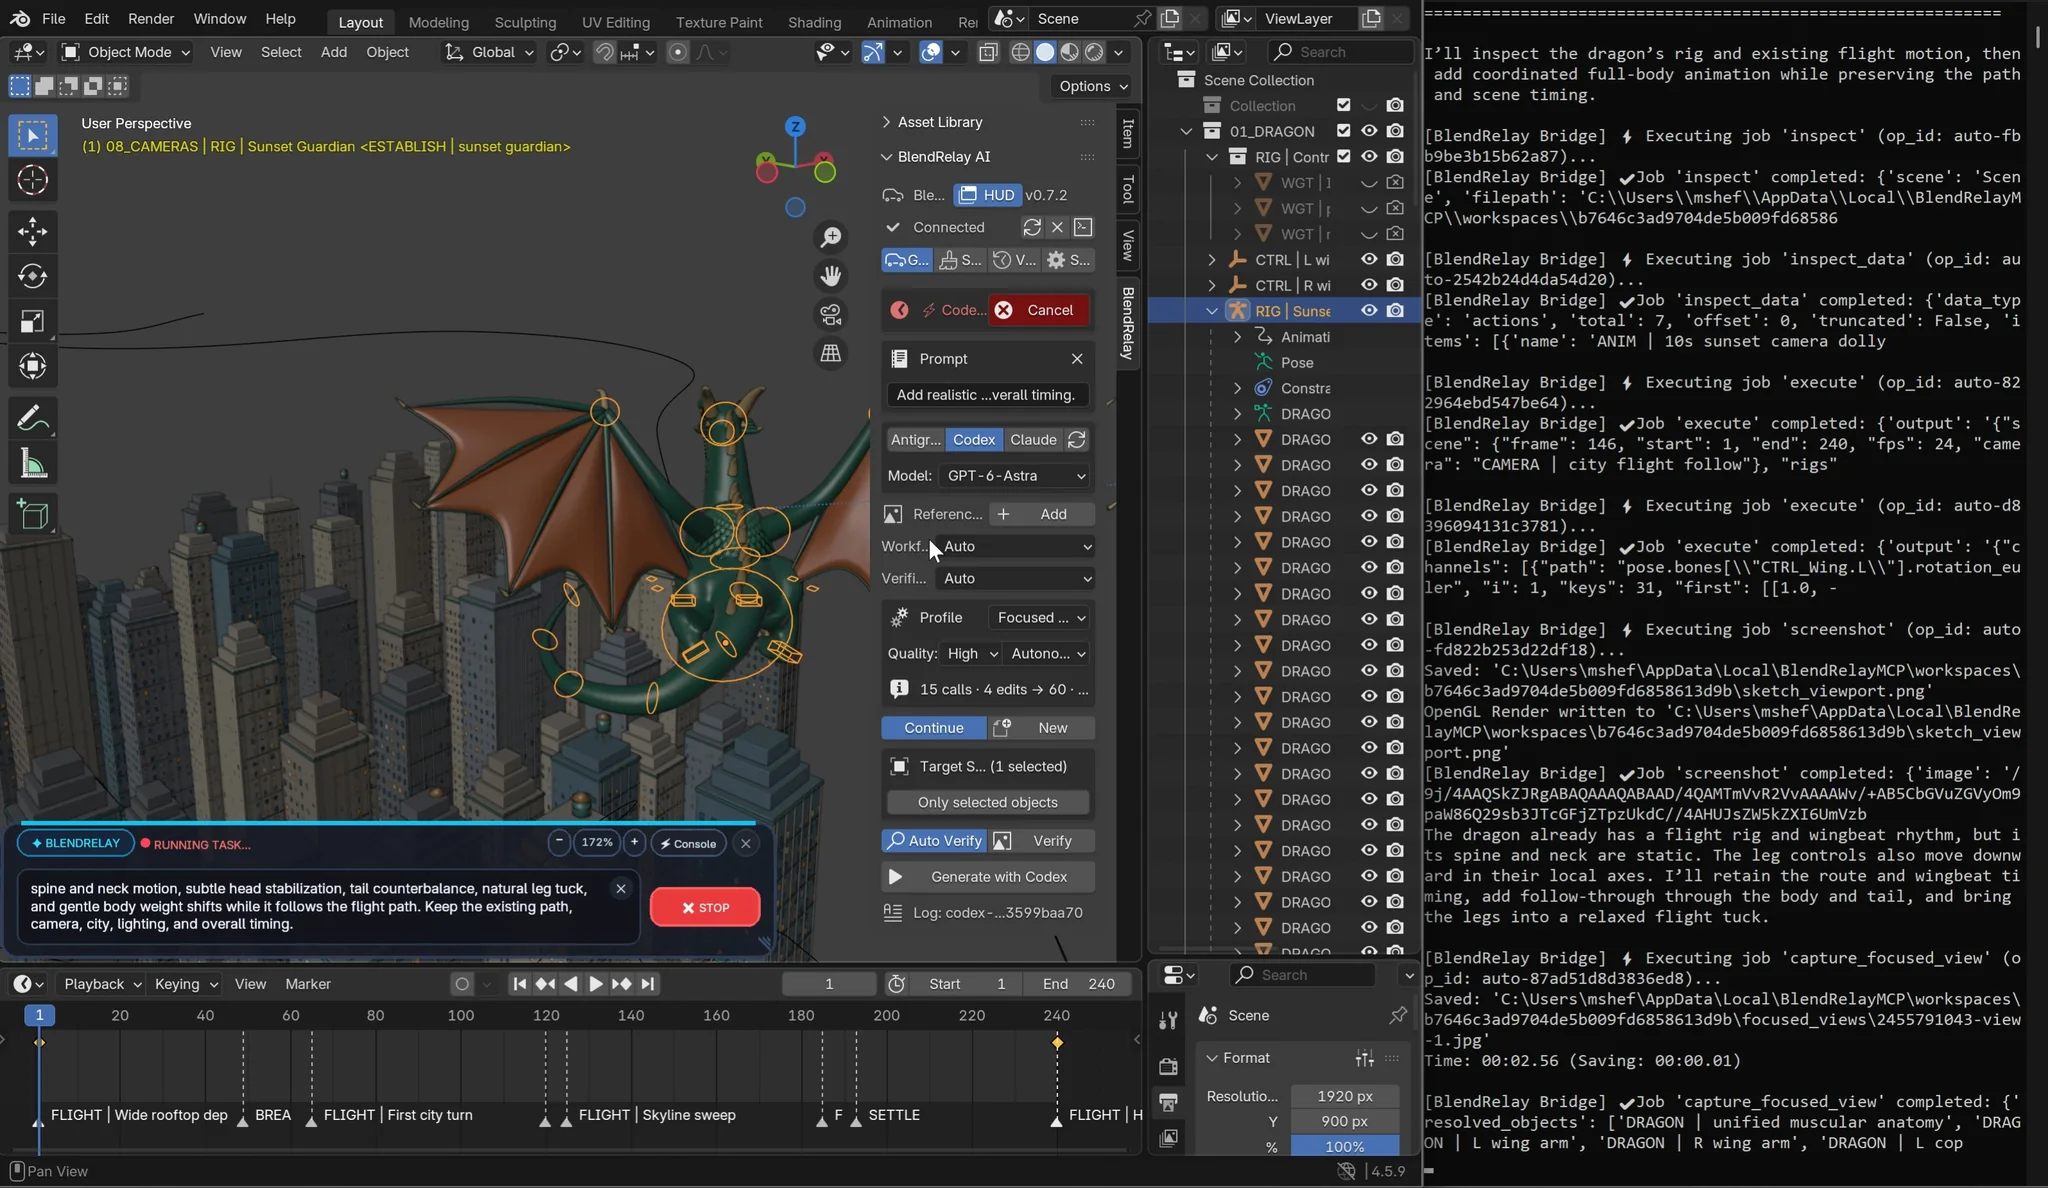Toggle visibility of 01_DRAGON collection
This screenshot has height=1188, width=2048.
(1369, 131)
